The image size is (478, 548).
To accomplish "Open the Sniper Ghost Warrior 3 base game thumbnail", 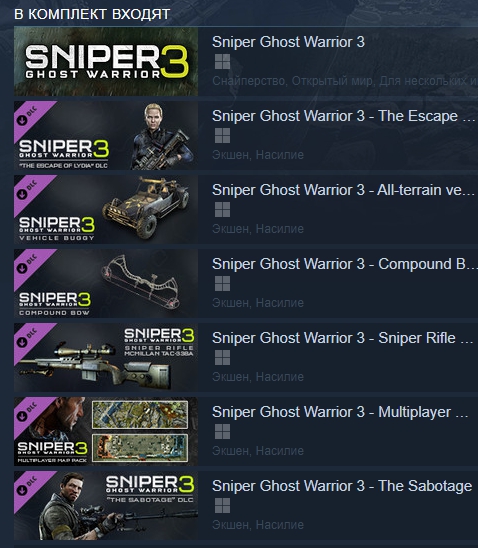I will coord(106,62).
